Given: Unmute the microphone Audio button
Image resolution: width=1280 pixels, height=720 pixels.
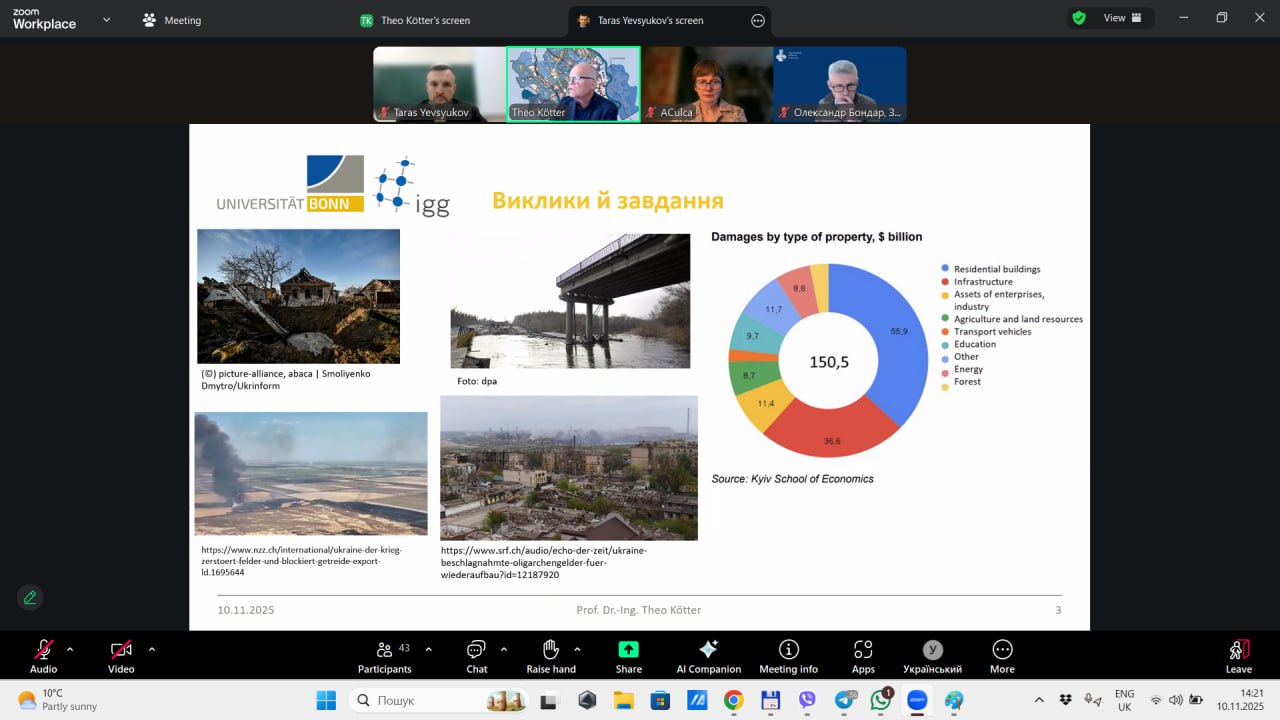Looking at the screenshot, I should pos(43,655).
